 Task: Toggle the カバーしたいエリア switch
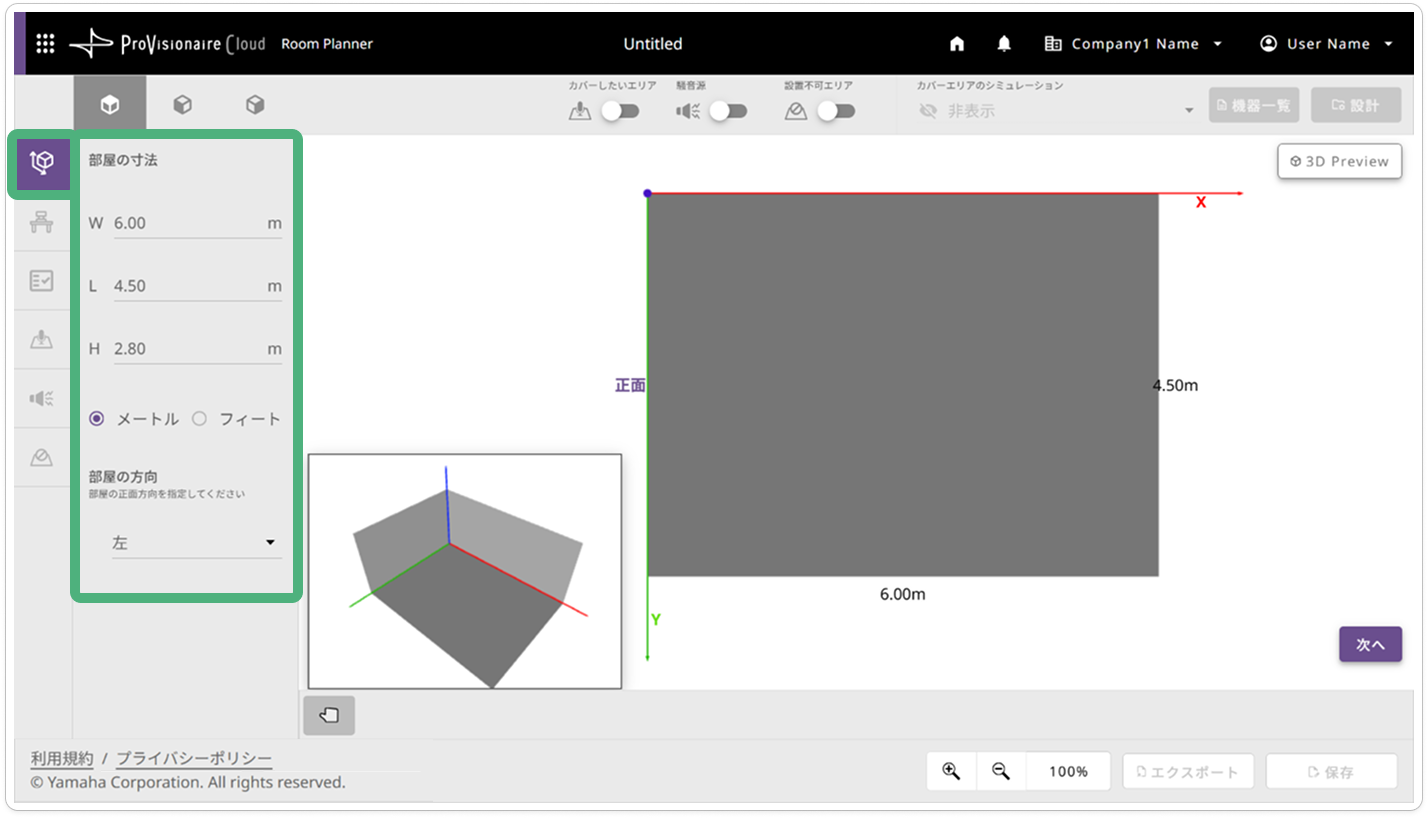pos(620,111)
